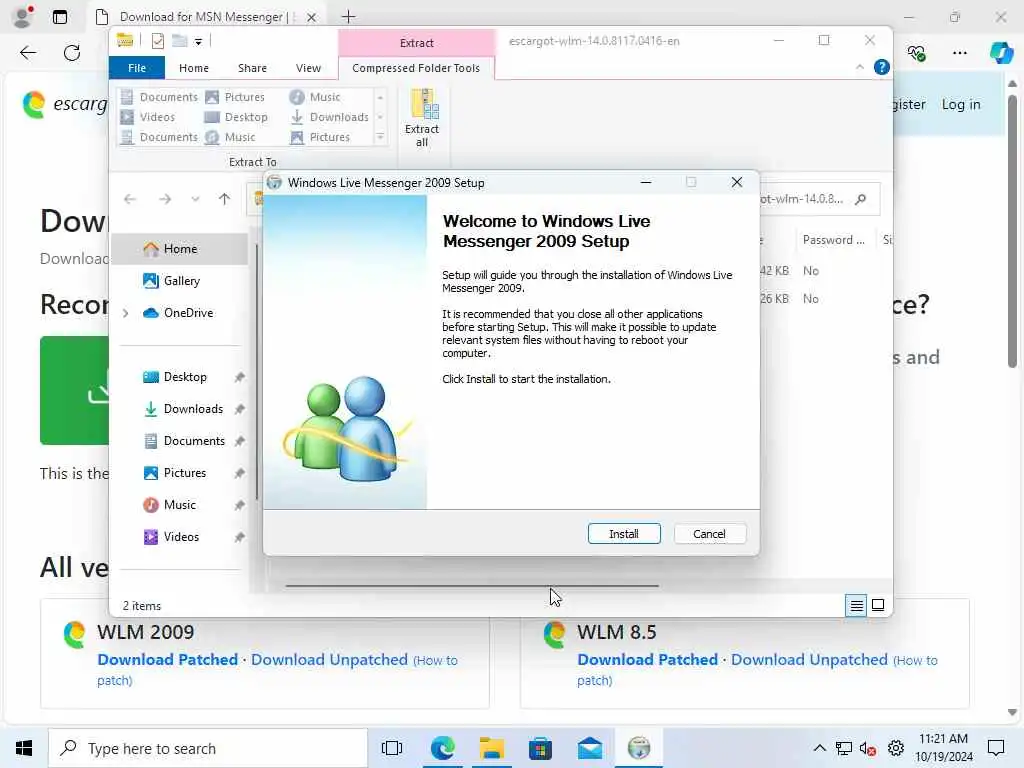Image resolution: width=1024 pixels, height=768 pixels.
Task: Open pinned Videos folder in sidebar
Action: [x=181, y=537]
